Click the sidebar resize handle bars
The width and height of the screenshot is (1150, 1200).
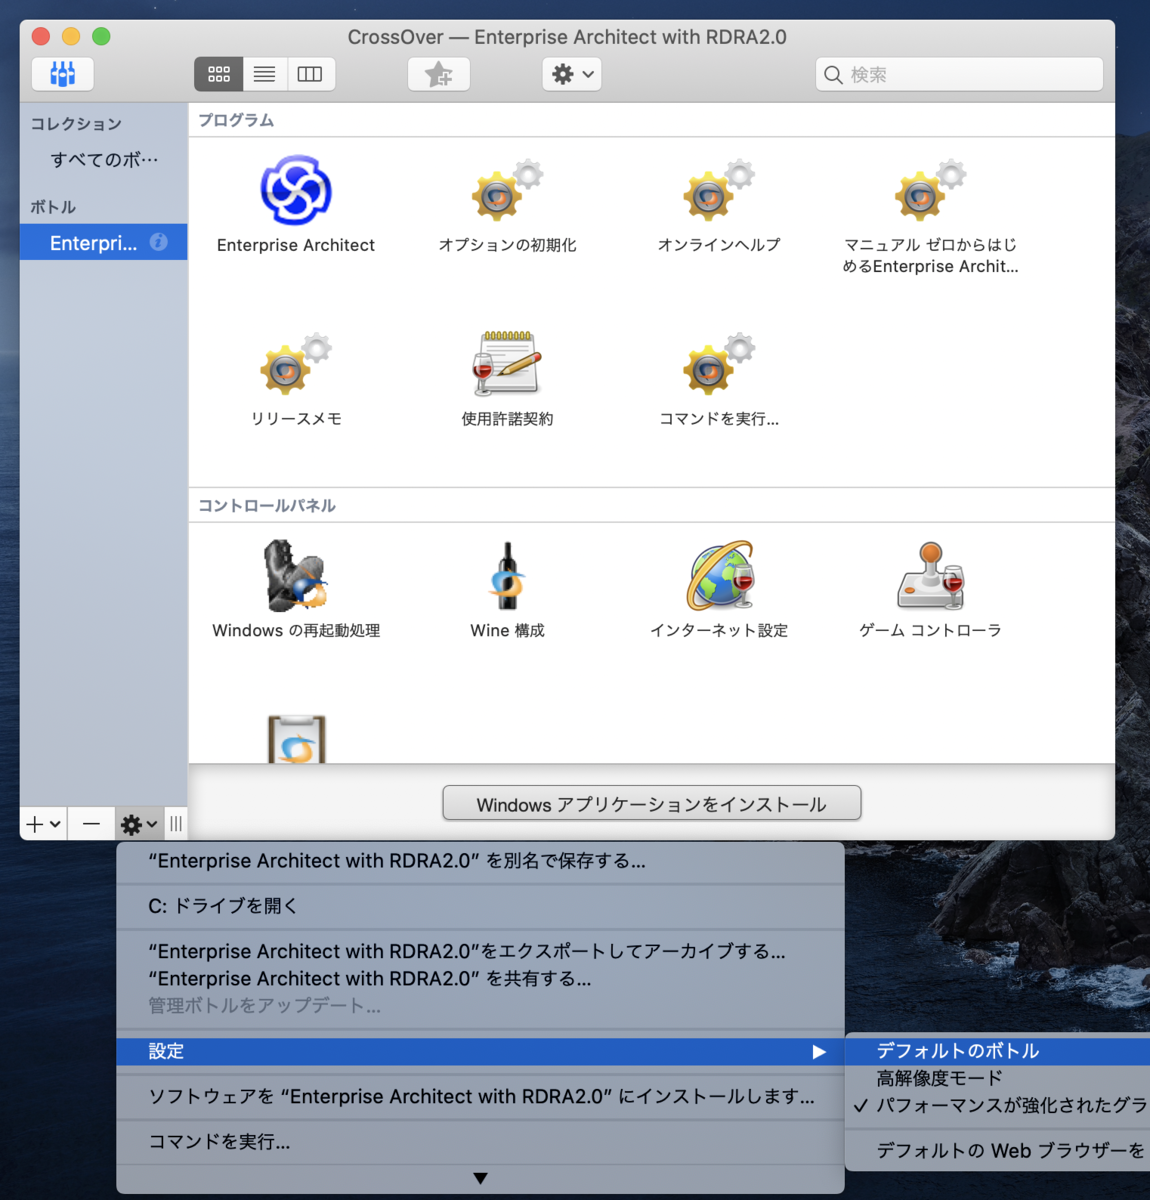176,824
